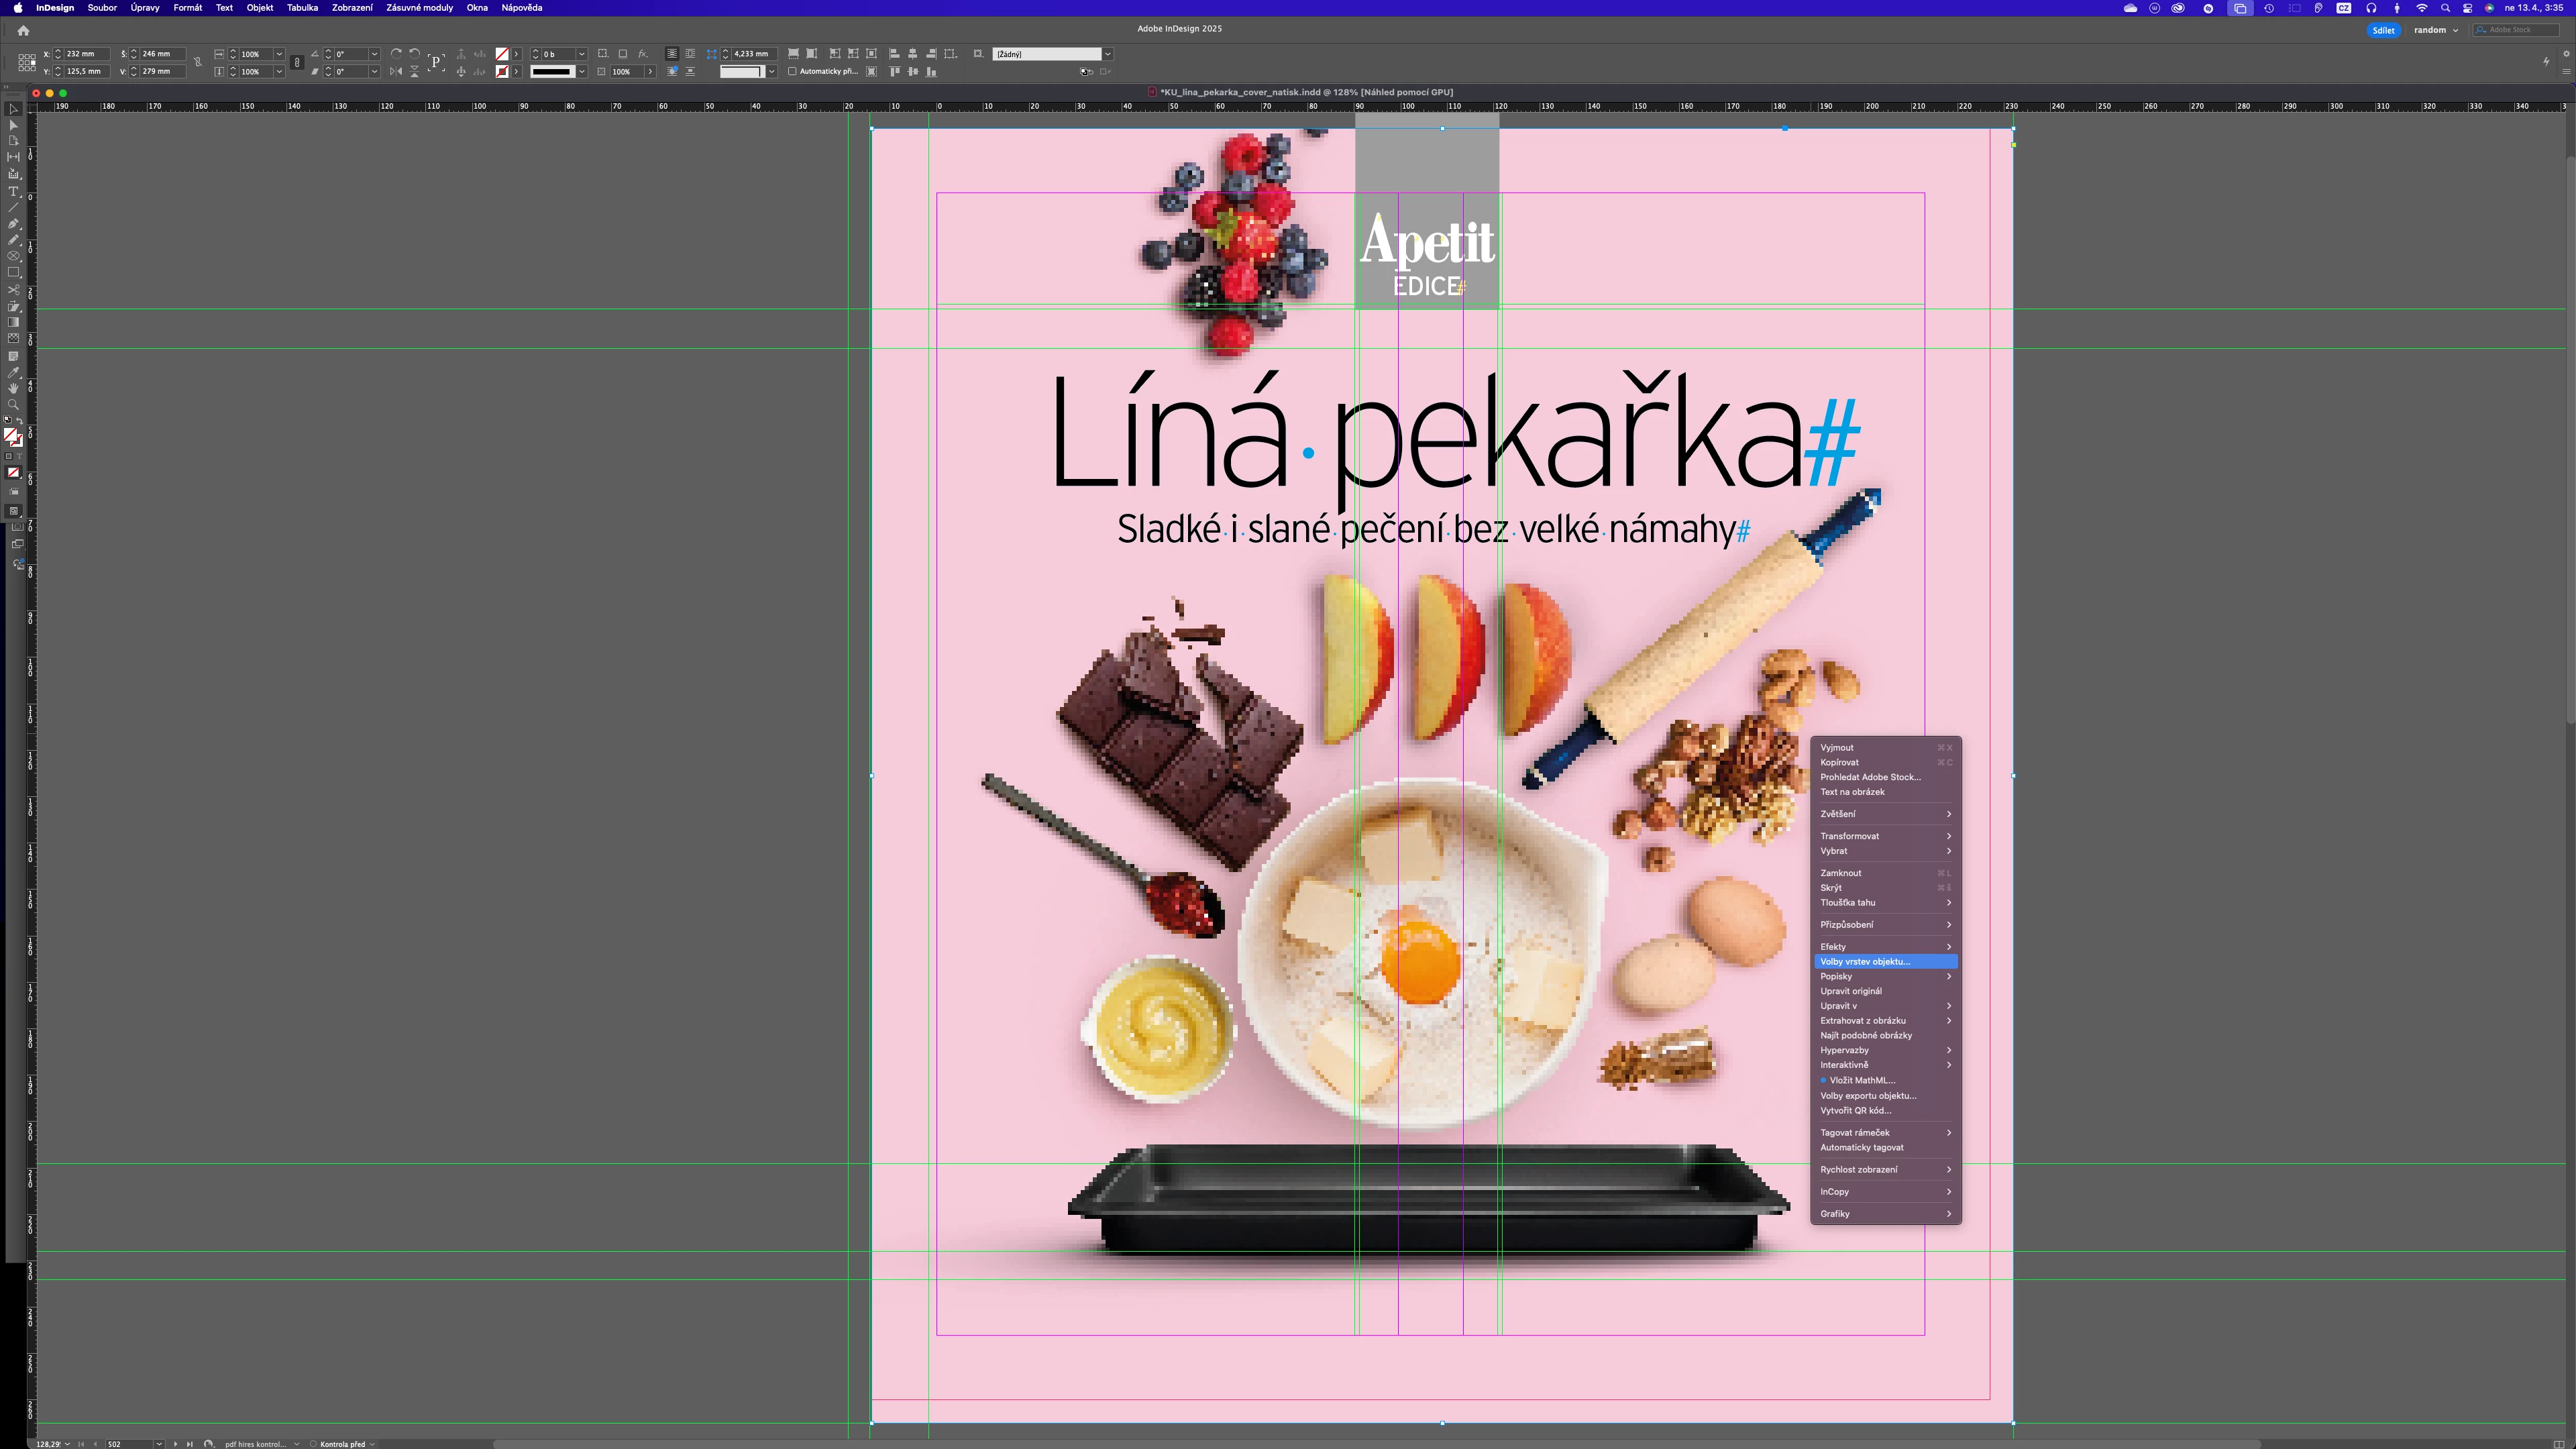The width and height of the screenshot is (2576, 1449).
Task: Enable the Automaticky přizpůsobit checkbox
Action: [x=792, y=71]
